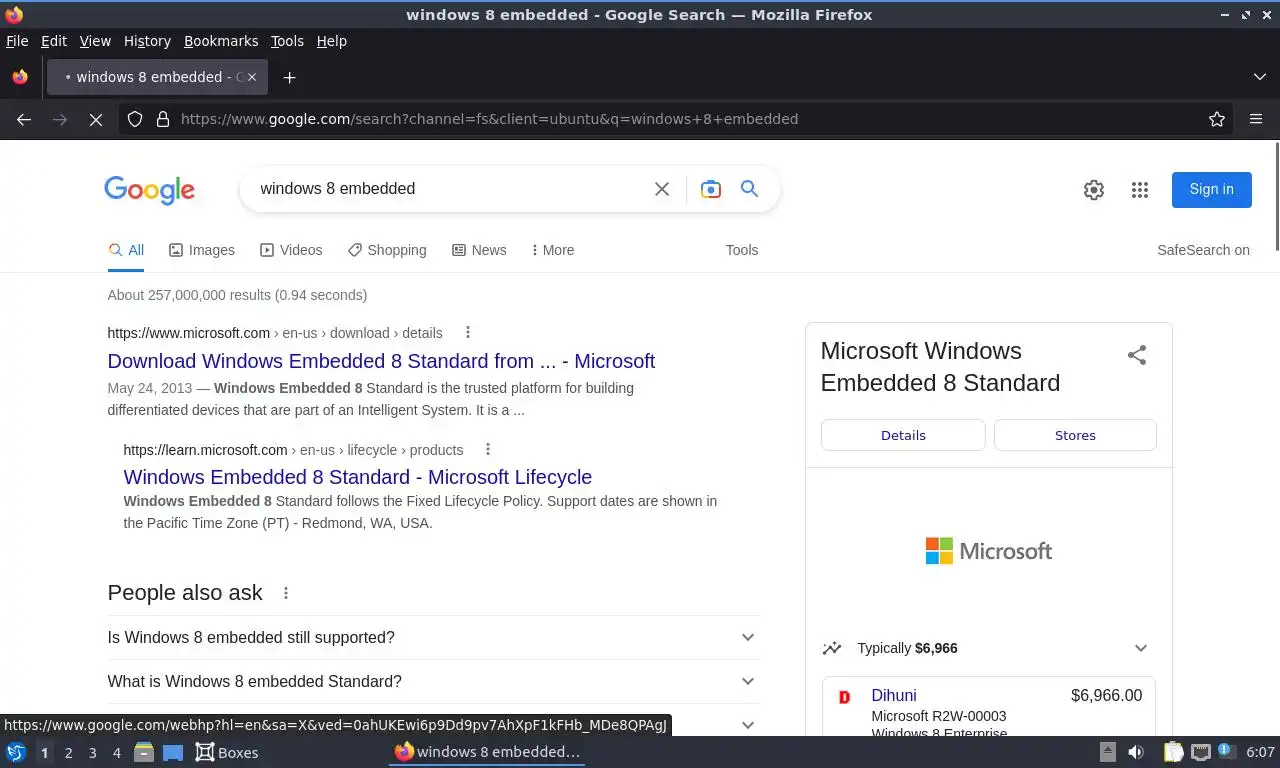Click the SafeSearch on setting
Viewport: 1280px width, 768px height.
[1203, 250]
